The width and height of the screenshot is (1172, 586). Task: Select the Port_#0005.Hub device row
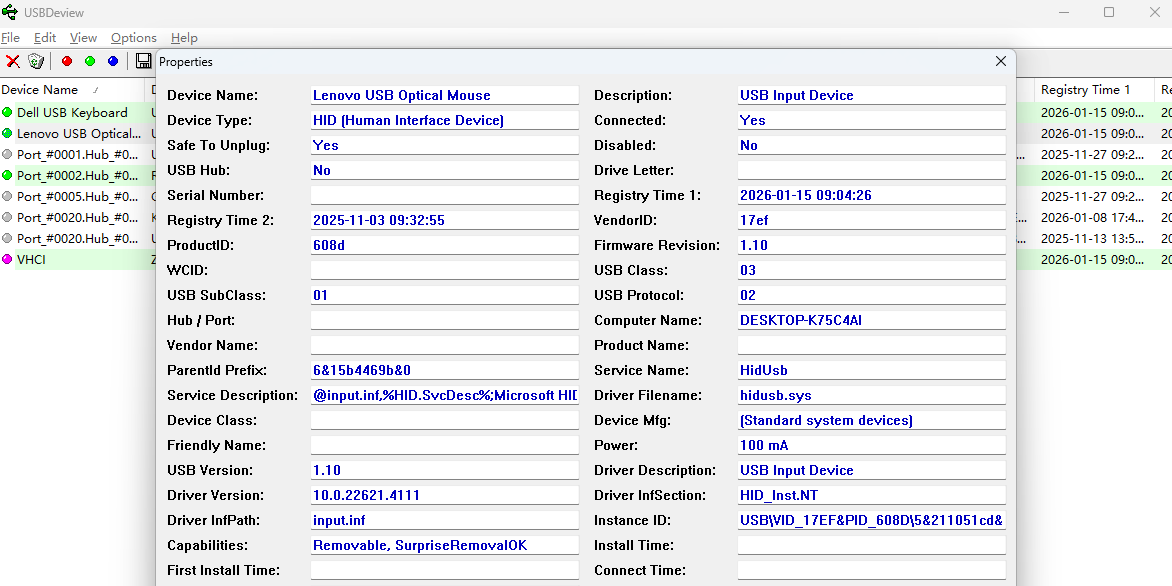77,197
